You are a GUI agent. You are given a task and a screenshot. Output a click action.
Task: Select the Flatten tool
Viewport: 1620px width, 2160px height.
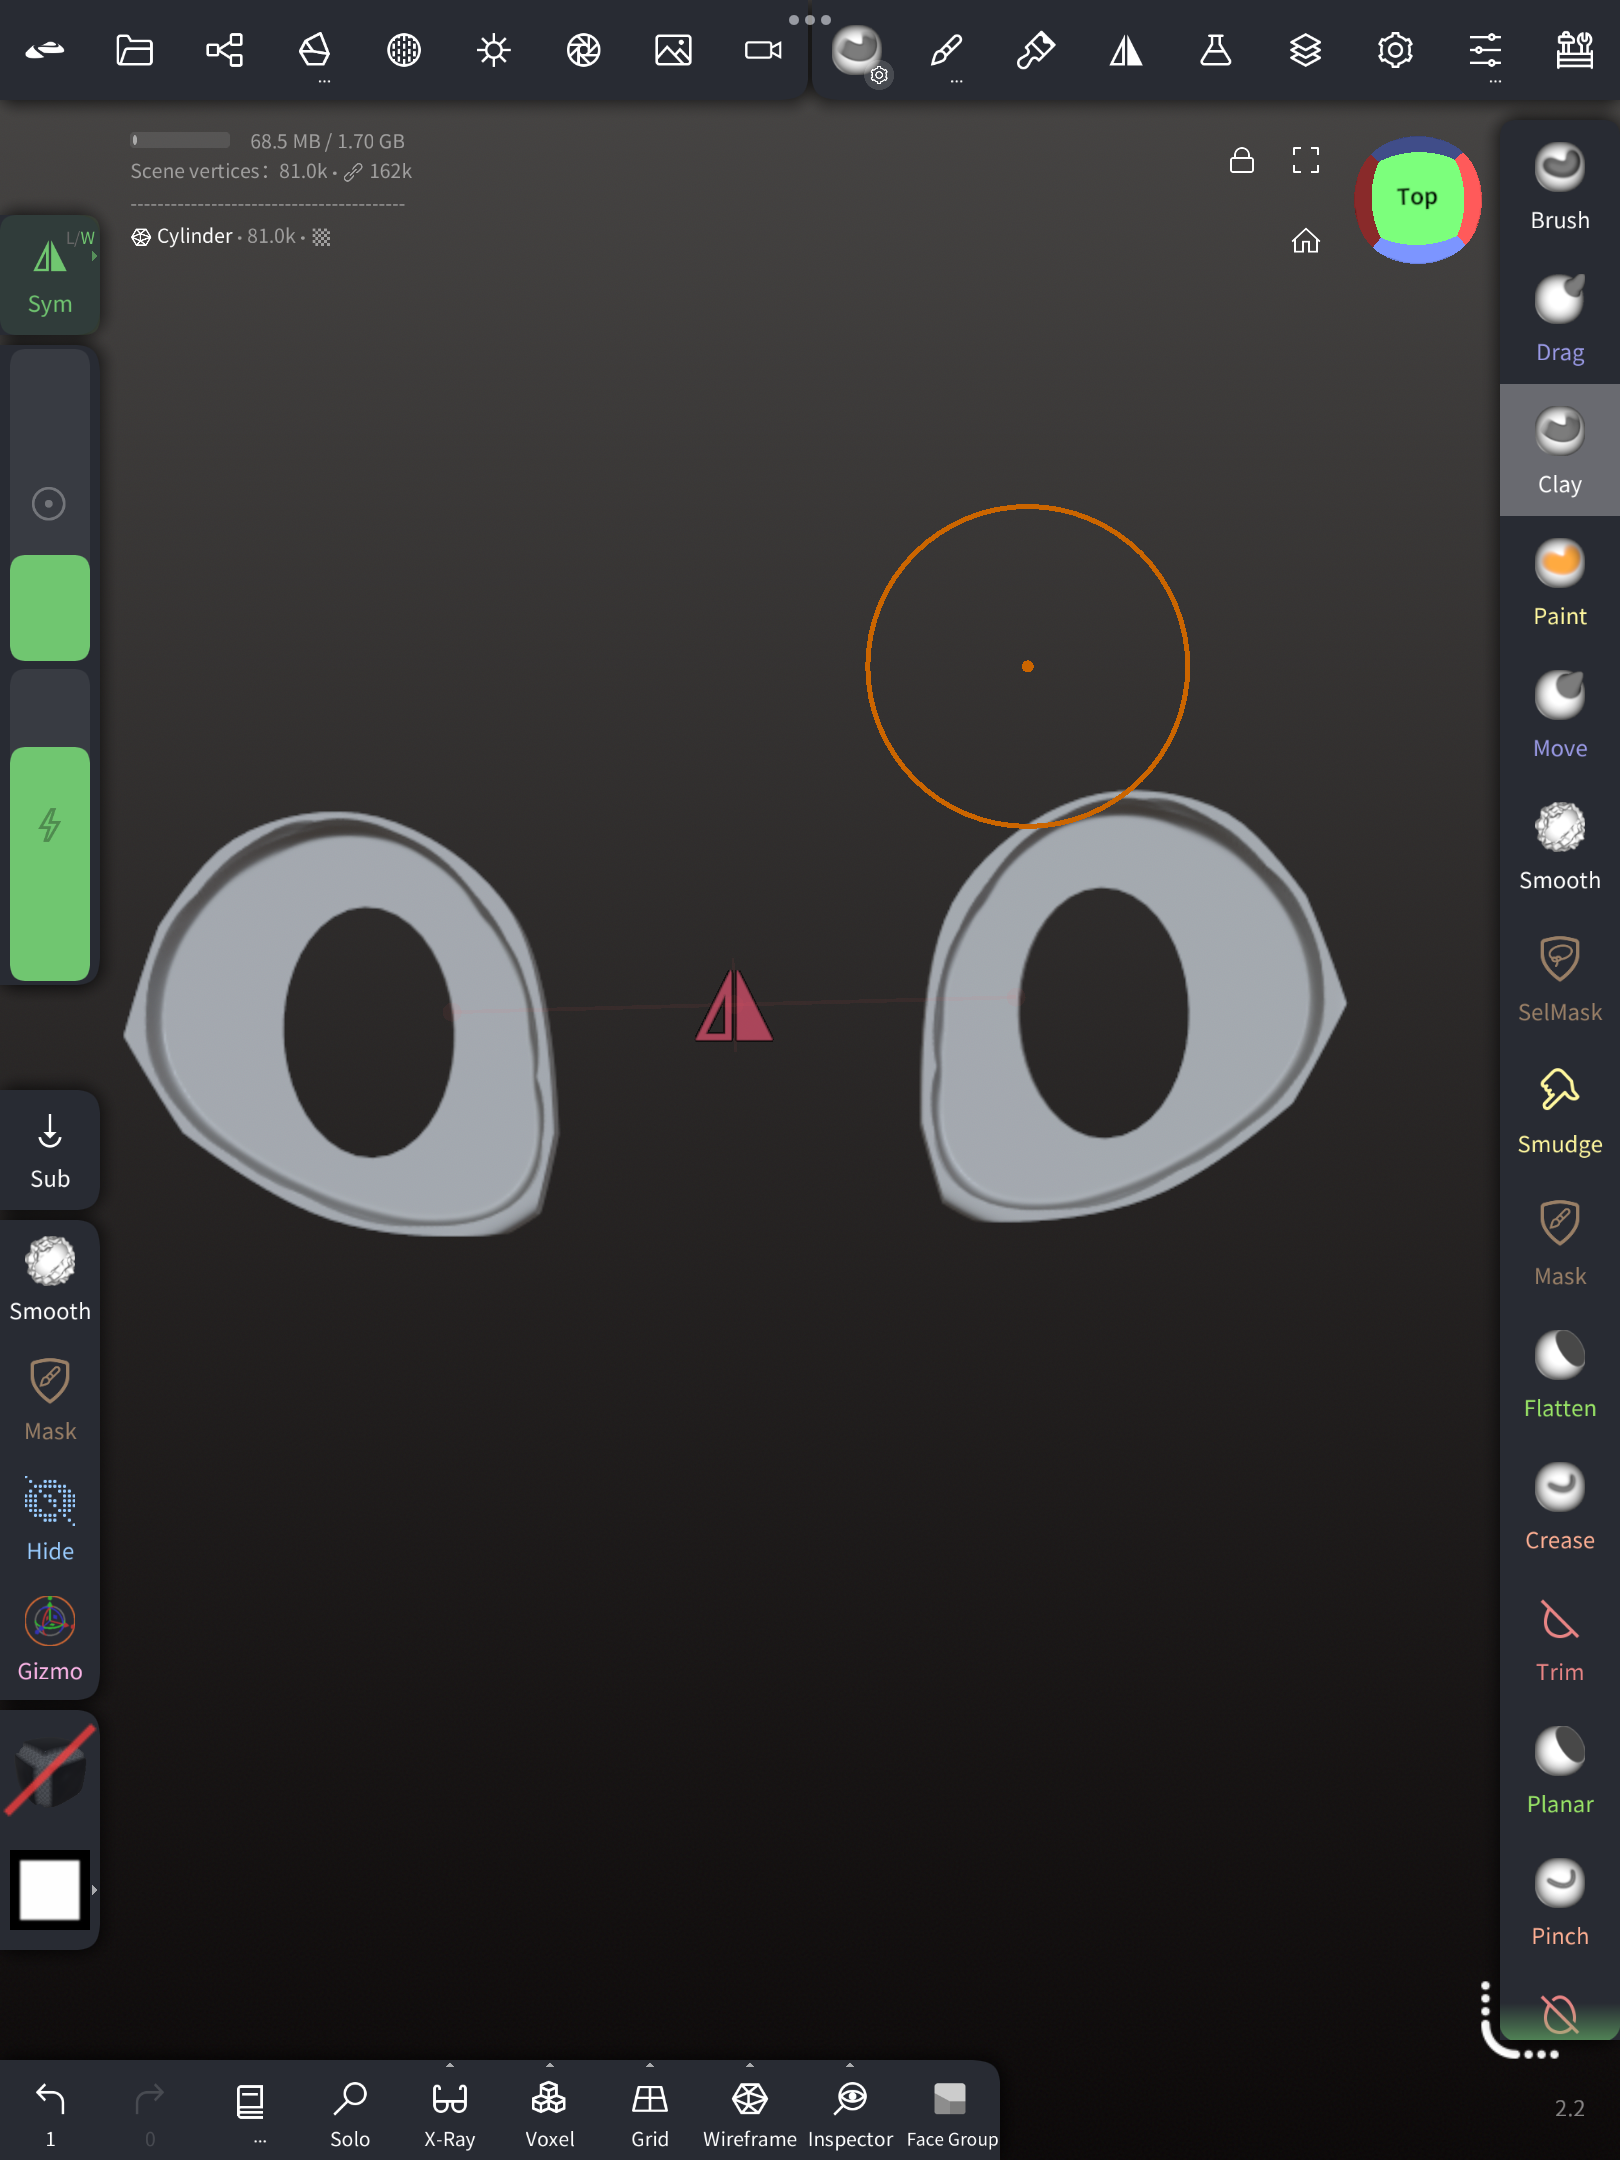pyautogui.click(x=1559, y=1375)
